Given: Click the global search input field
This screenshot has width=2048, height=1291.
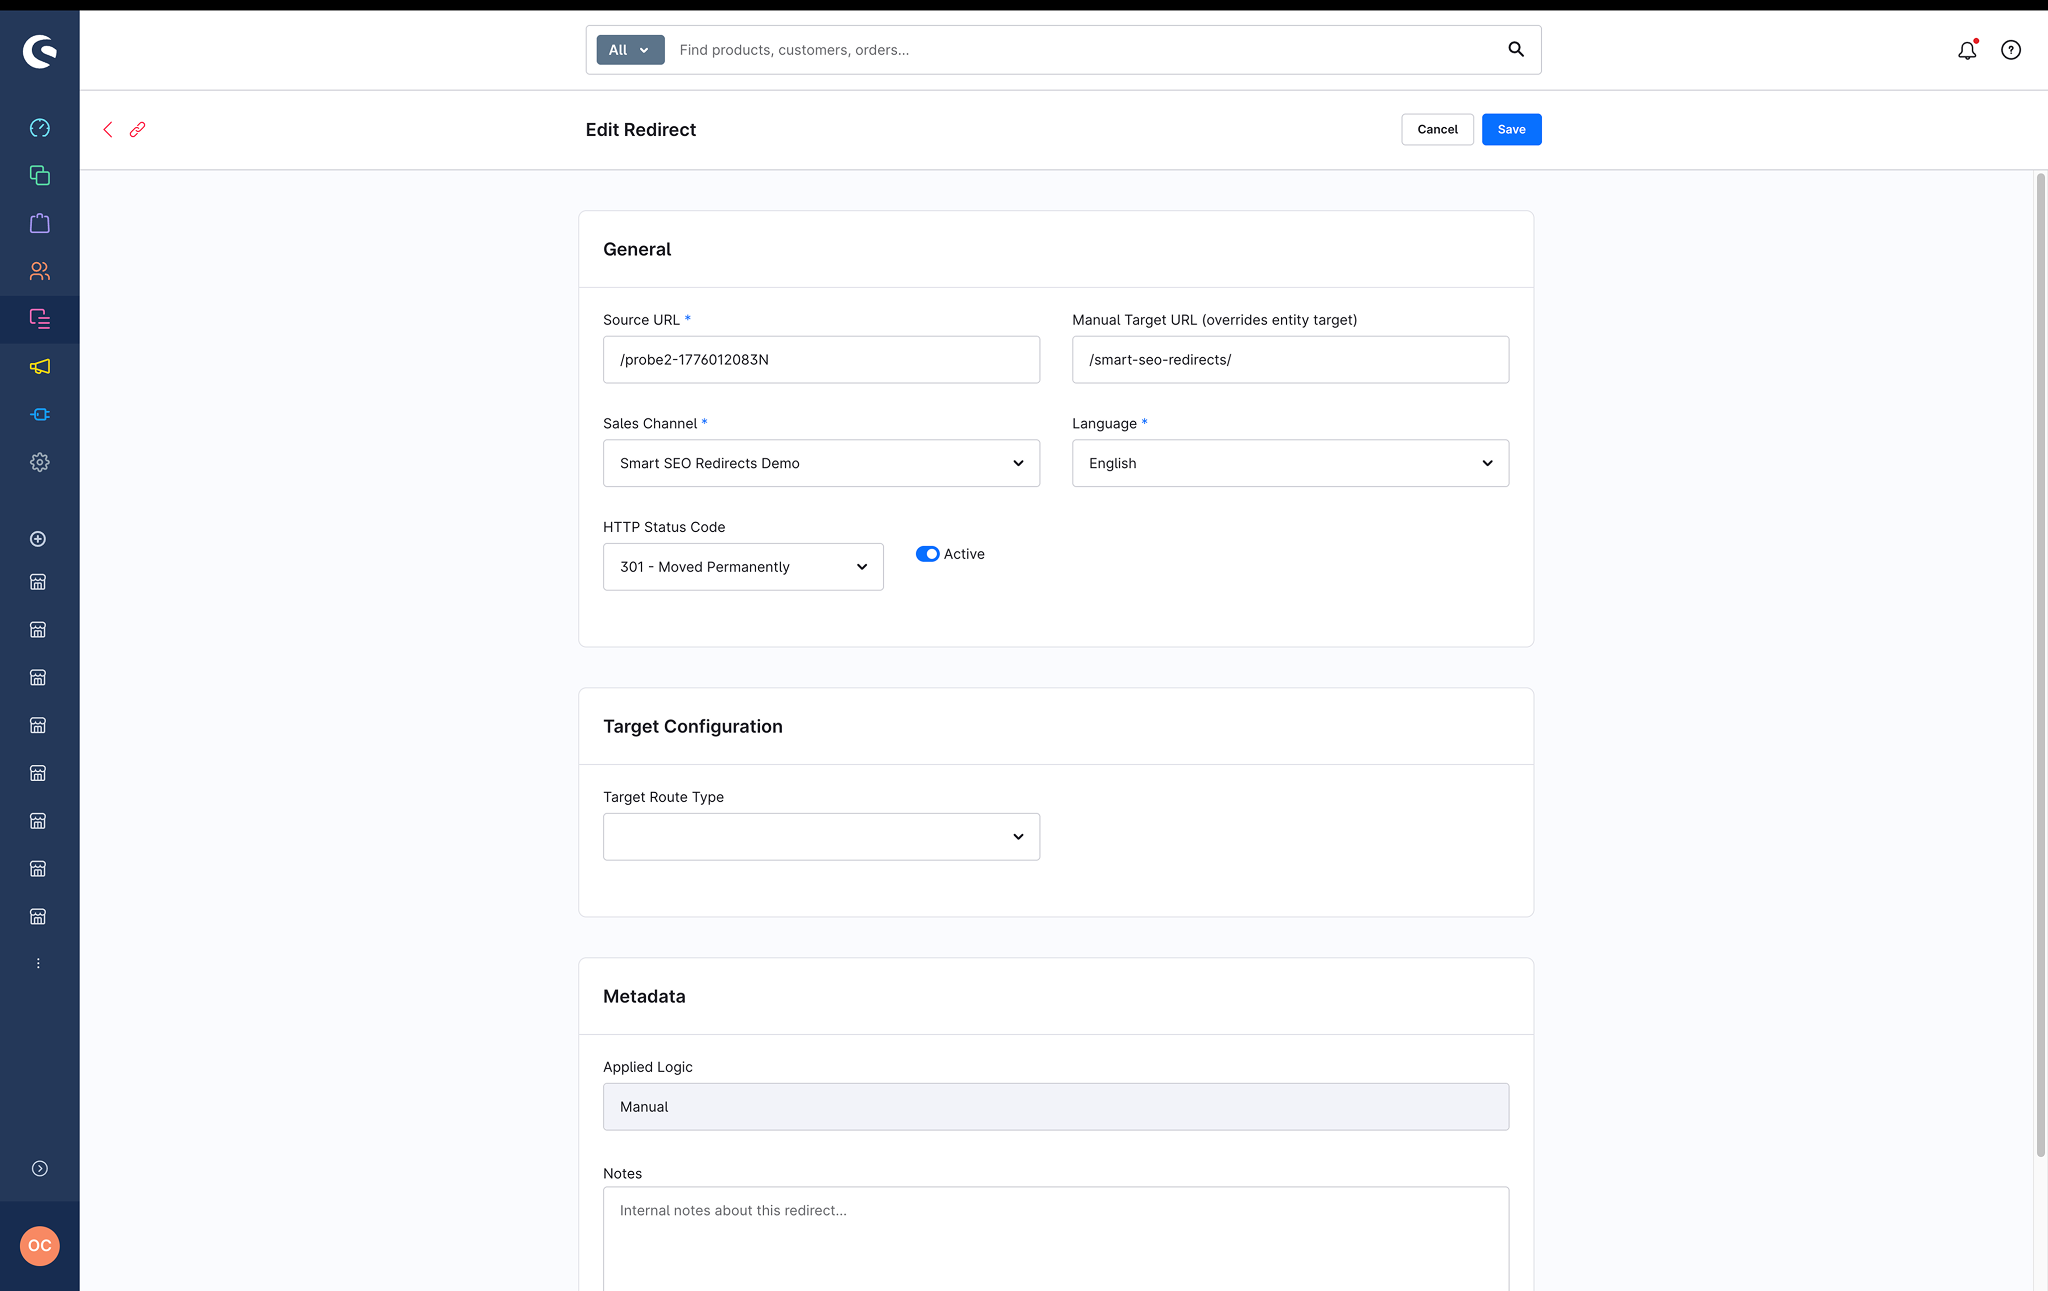Looking at the screenshot, I should (1085, 50).
